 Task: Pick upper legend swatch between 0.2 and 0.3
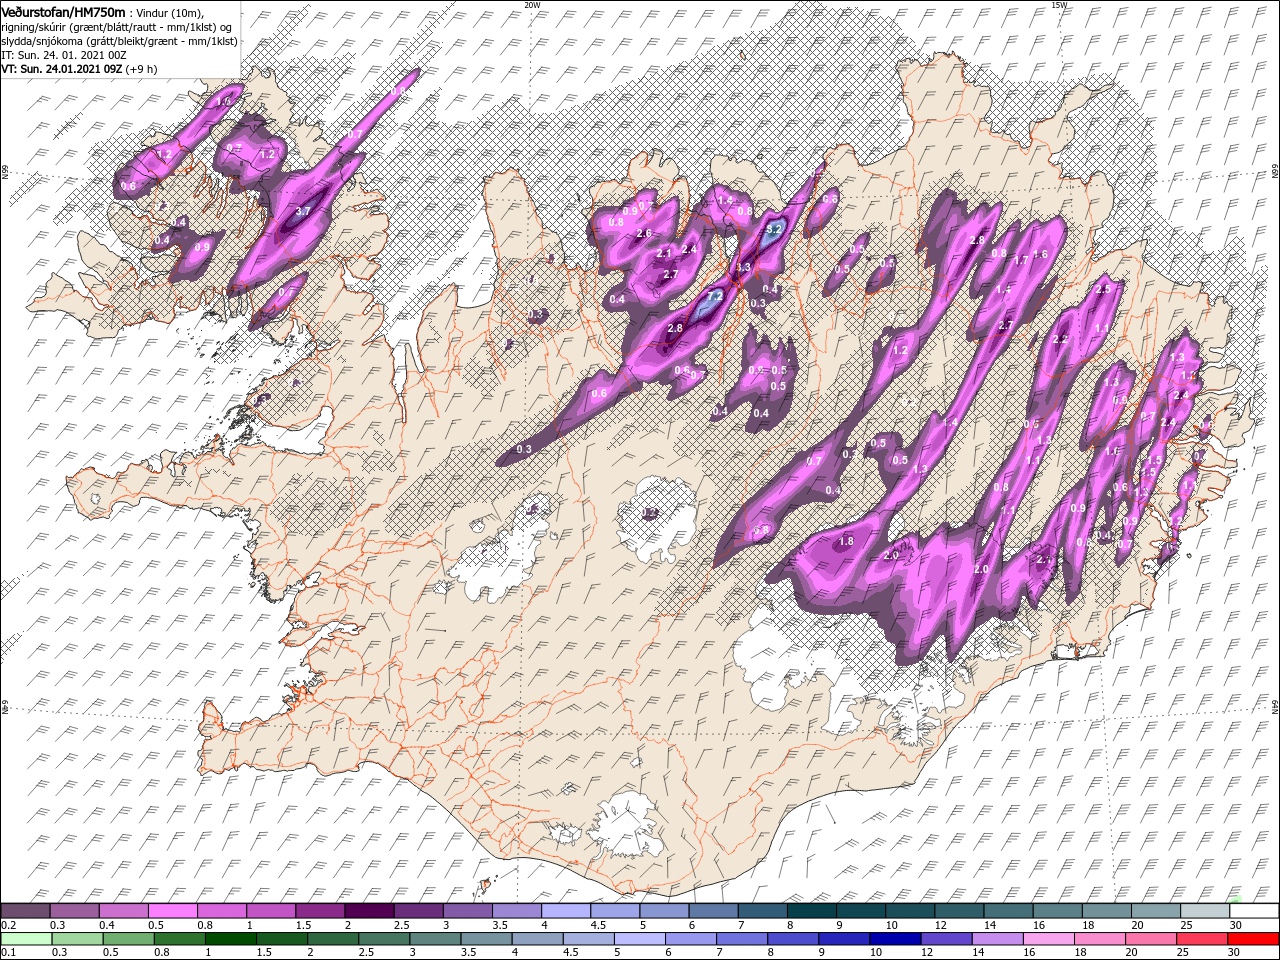(25, 911)
